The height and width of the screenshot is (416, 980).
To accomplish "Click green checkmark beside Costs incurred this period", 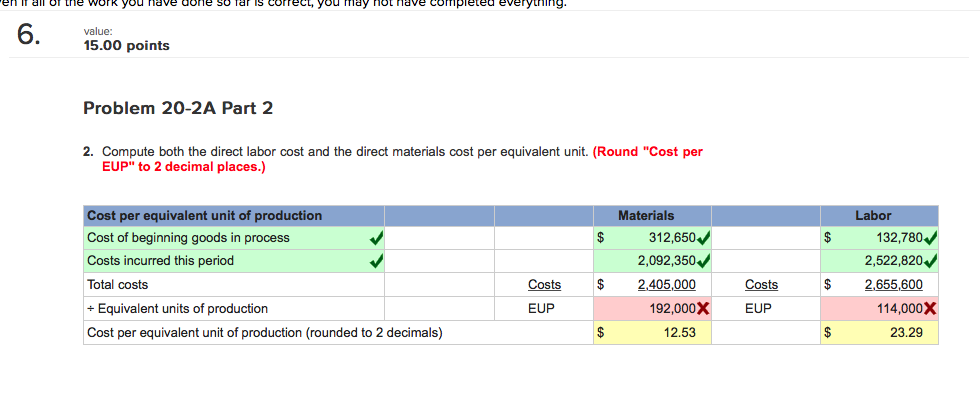I will 375,261.
